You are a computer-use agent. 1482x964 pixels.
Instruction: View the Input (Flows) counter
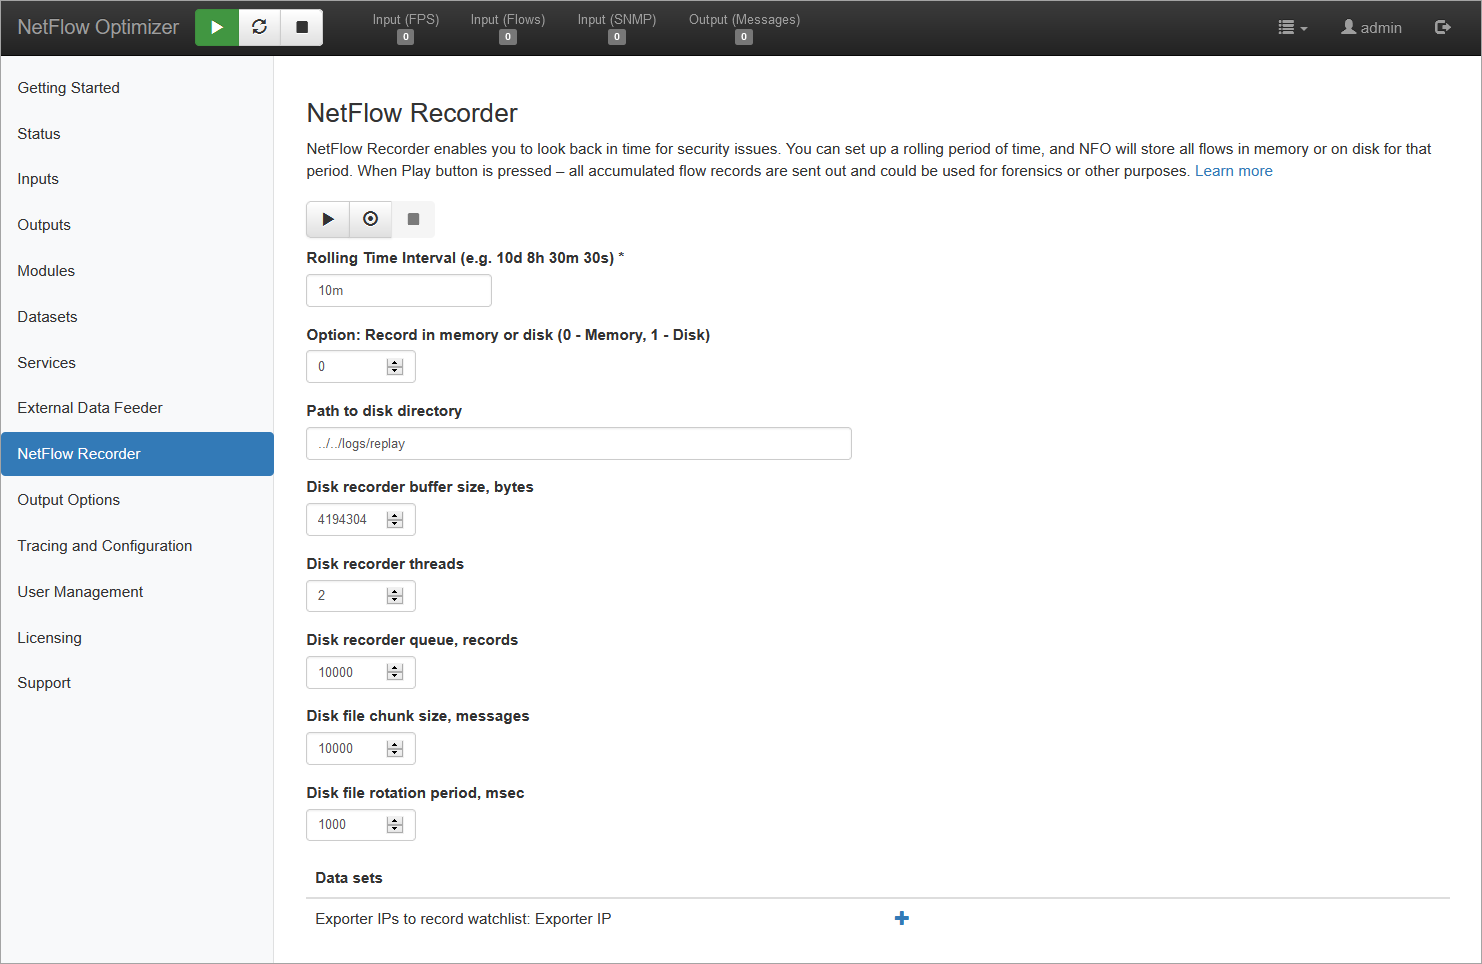(508, 28)
